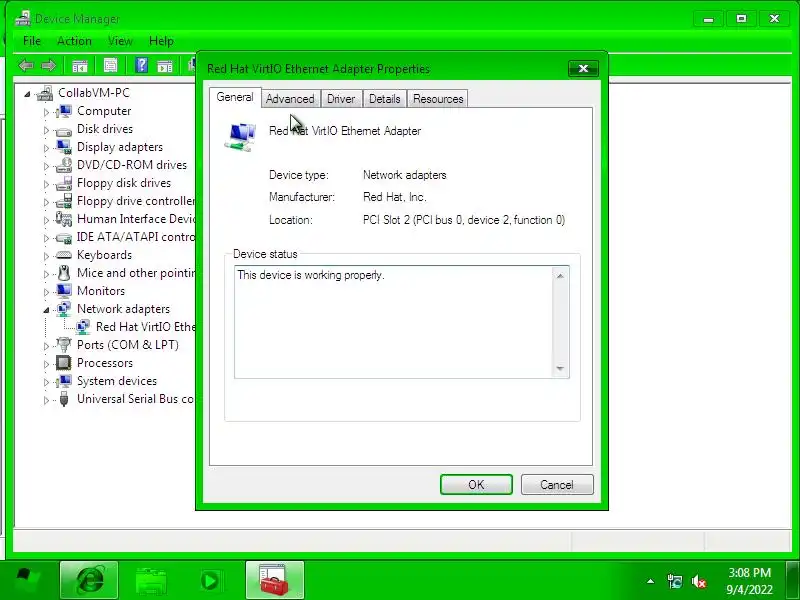Click the Forward arrow in Device Manager toolbar
Viewport: 800px width, 600px height.
[x=48, y=65]
